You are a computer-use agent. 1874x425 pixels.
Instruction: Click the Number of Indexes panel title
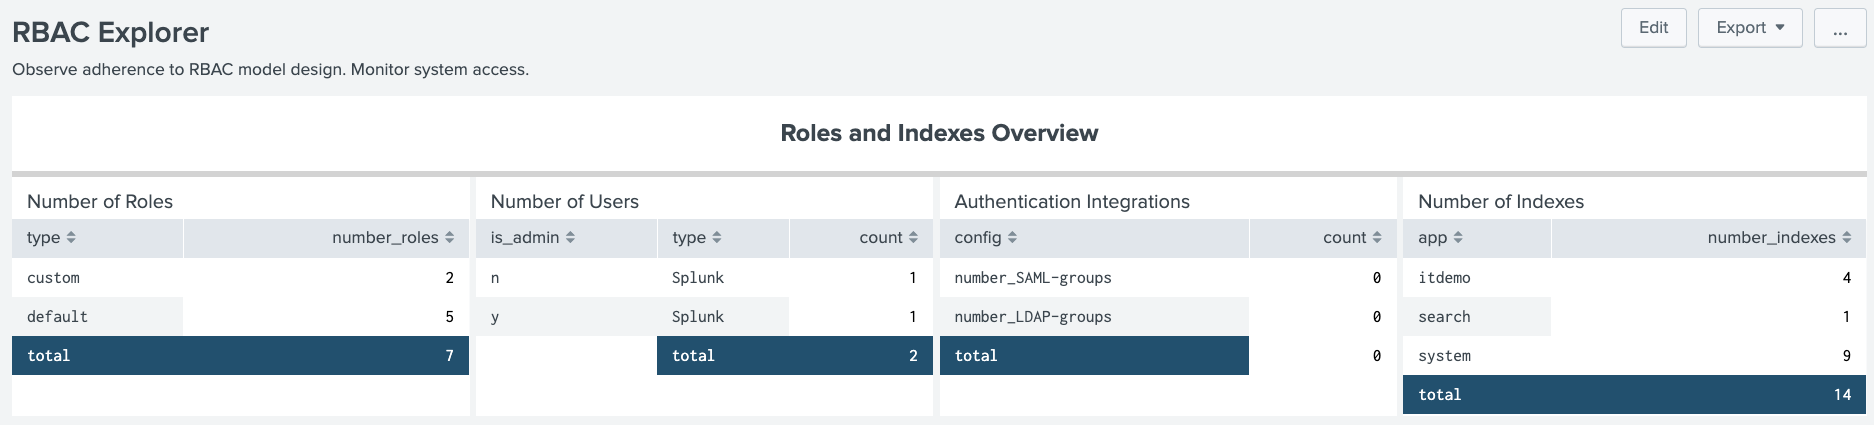pyautogui.click(x=1501, y=202)
